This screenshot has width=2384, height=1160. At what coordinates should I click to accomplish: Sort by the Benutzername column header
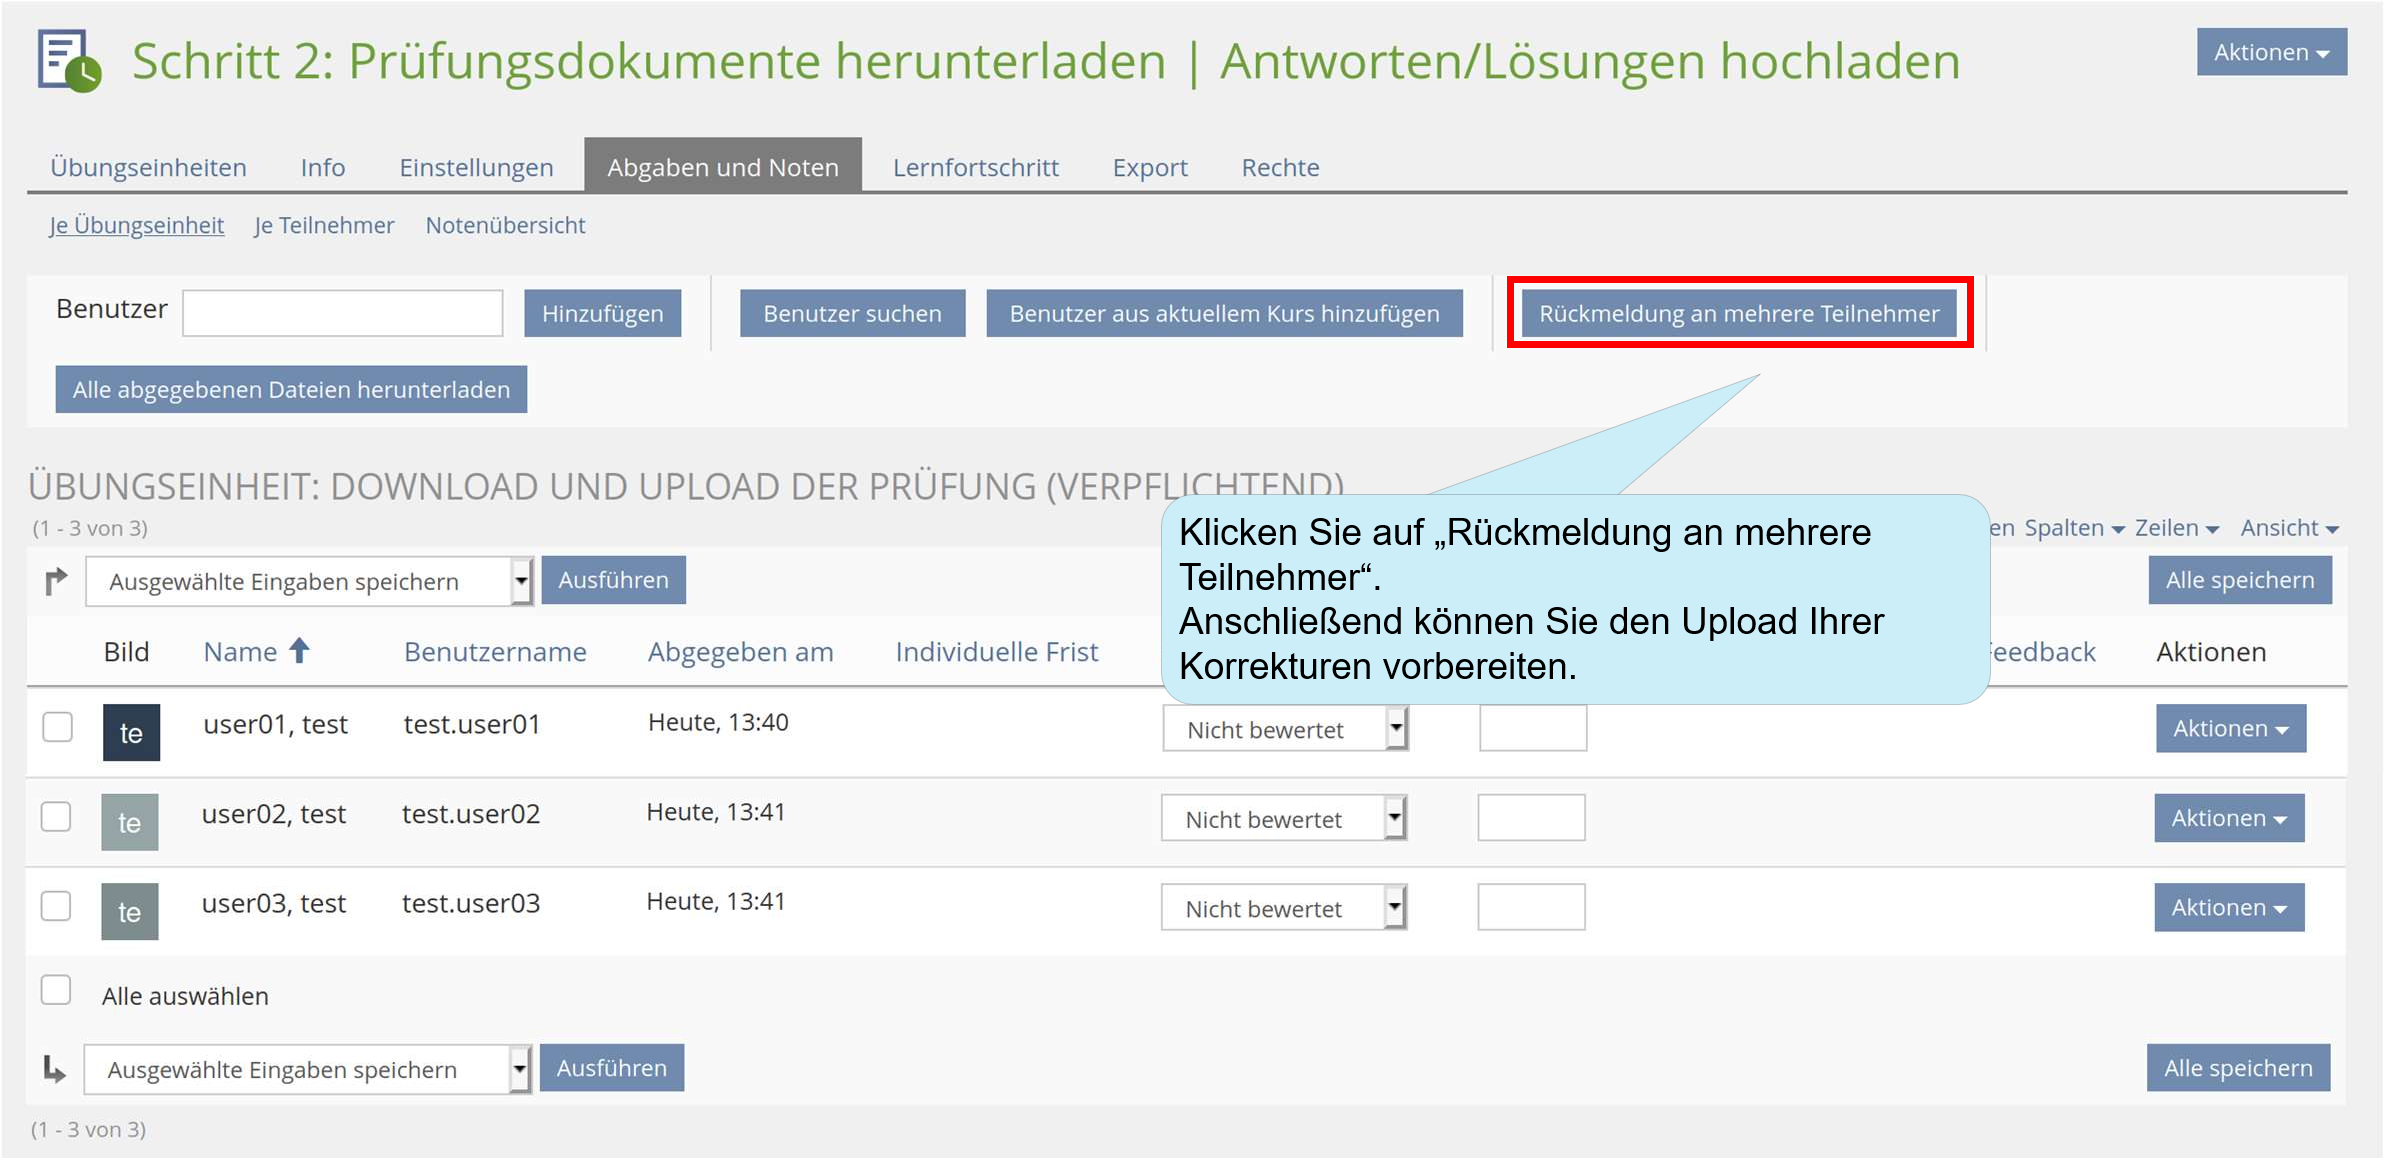tap(496, 652)
